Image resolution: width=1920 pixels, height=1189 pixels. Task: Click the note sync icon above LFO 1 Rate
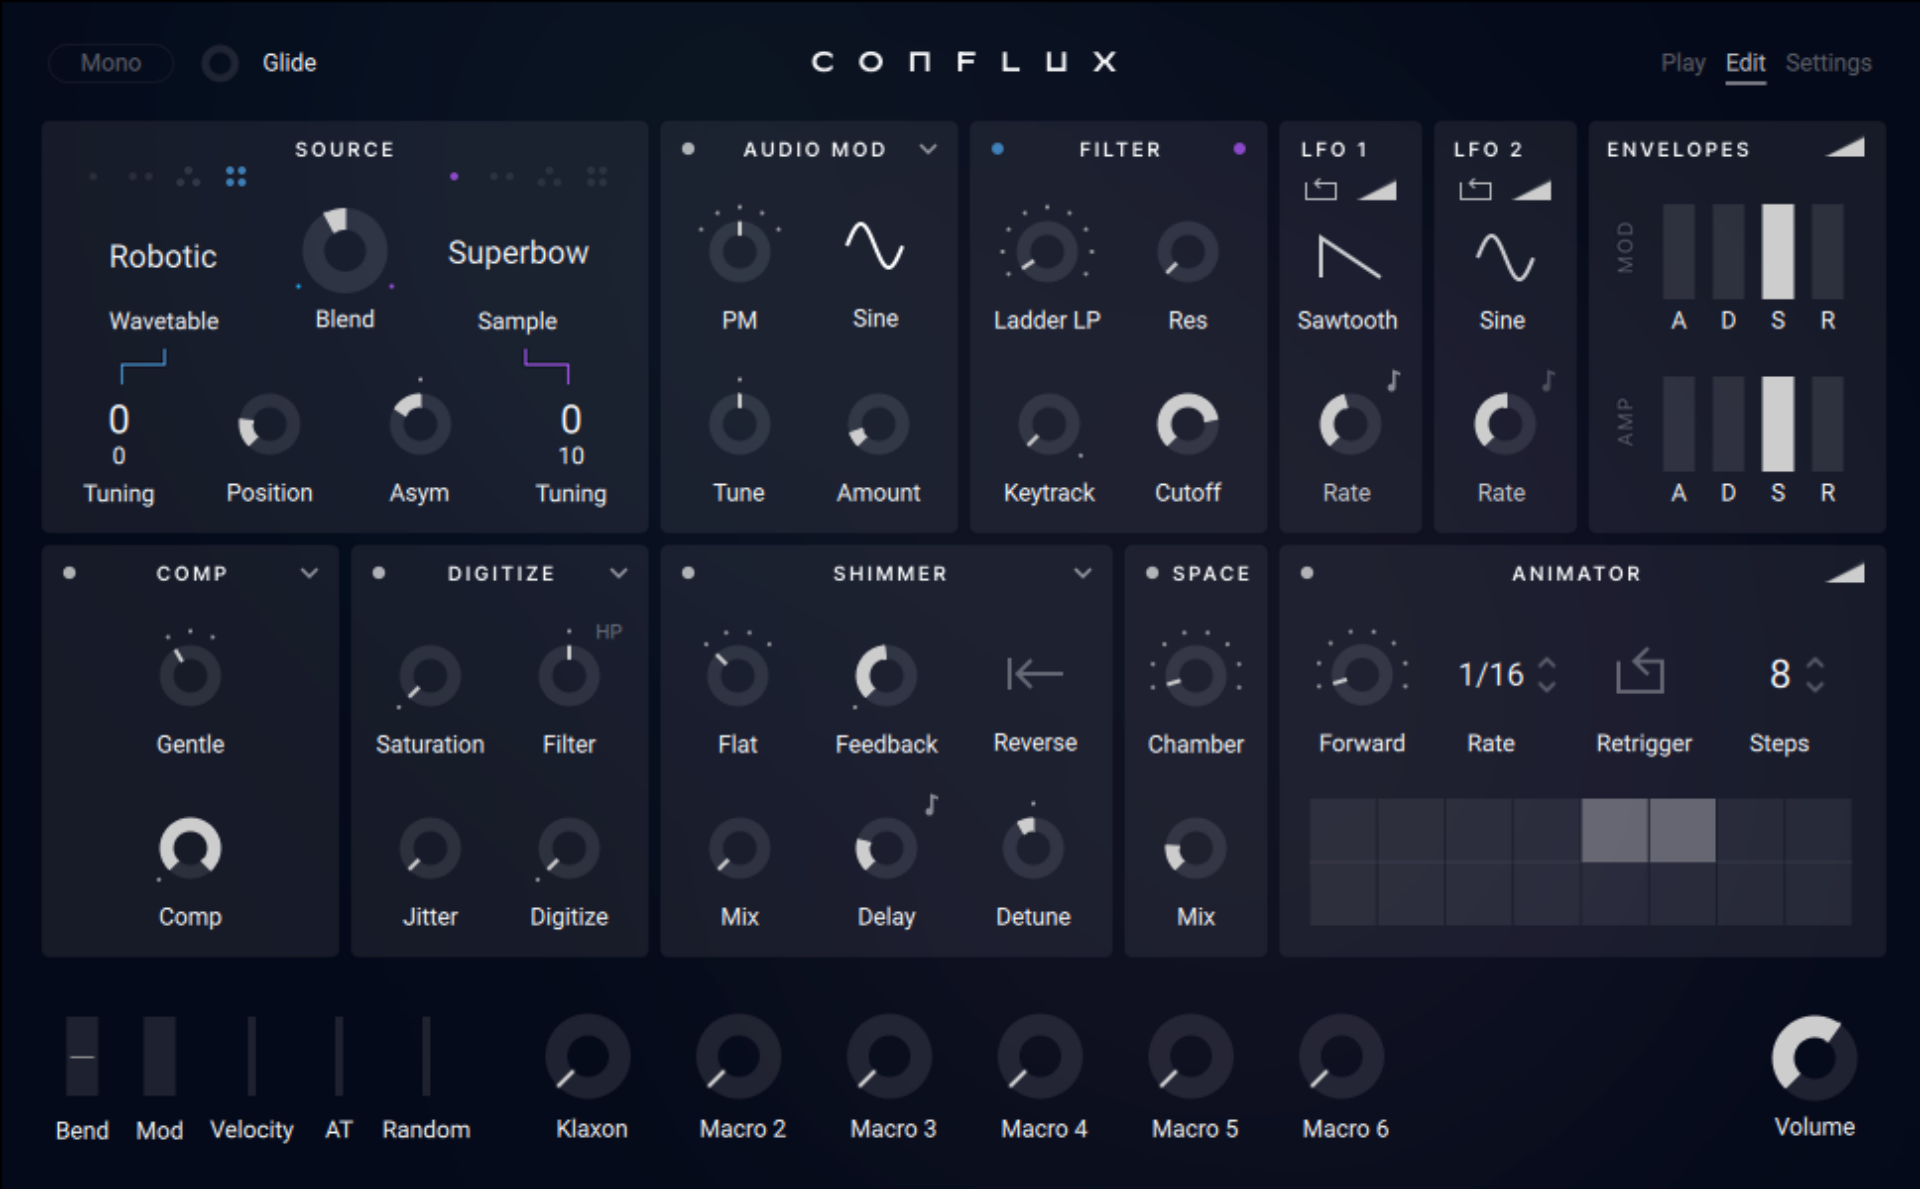pos(1392,381)
